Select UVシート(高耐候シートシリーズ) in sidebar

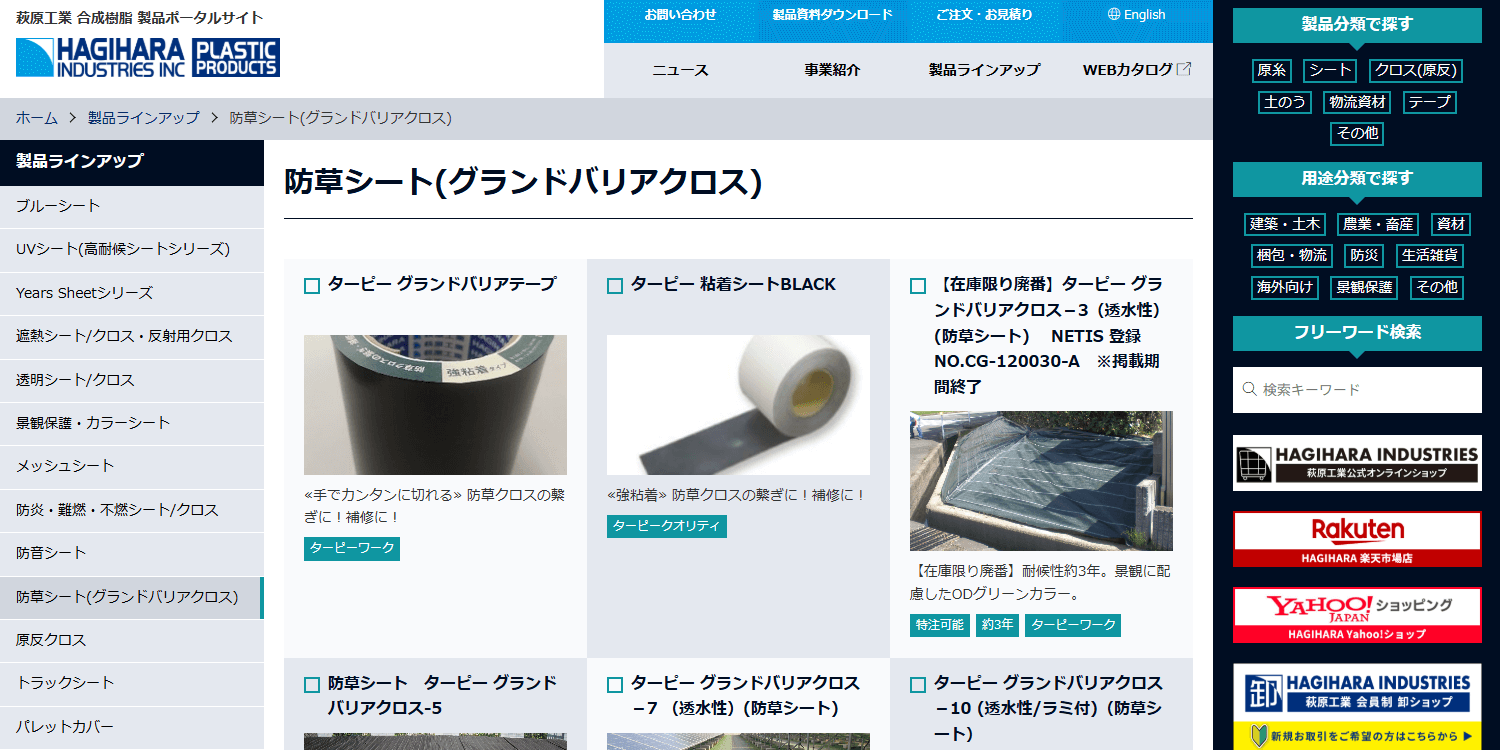[132, 249]
